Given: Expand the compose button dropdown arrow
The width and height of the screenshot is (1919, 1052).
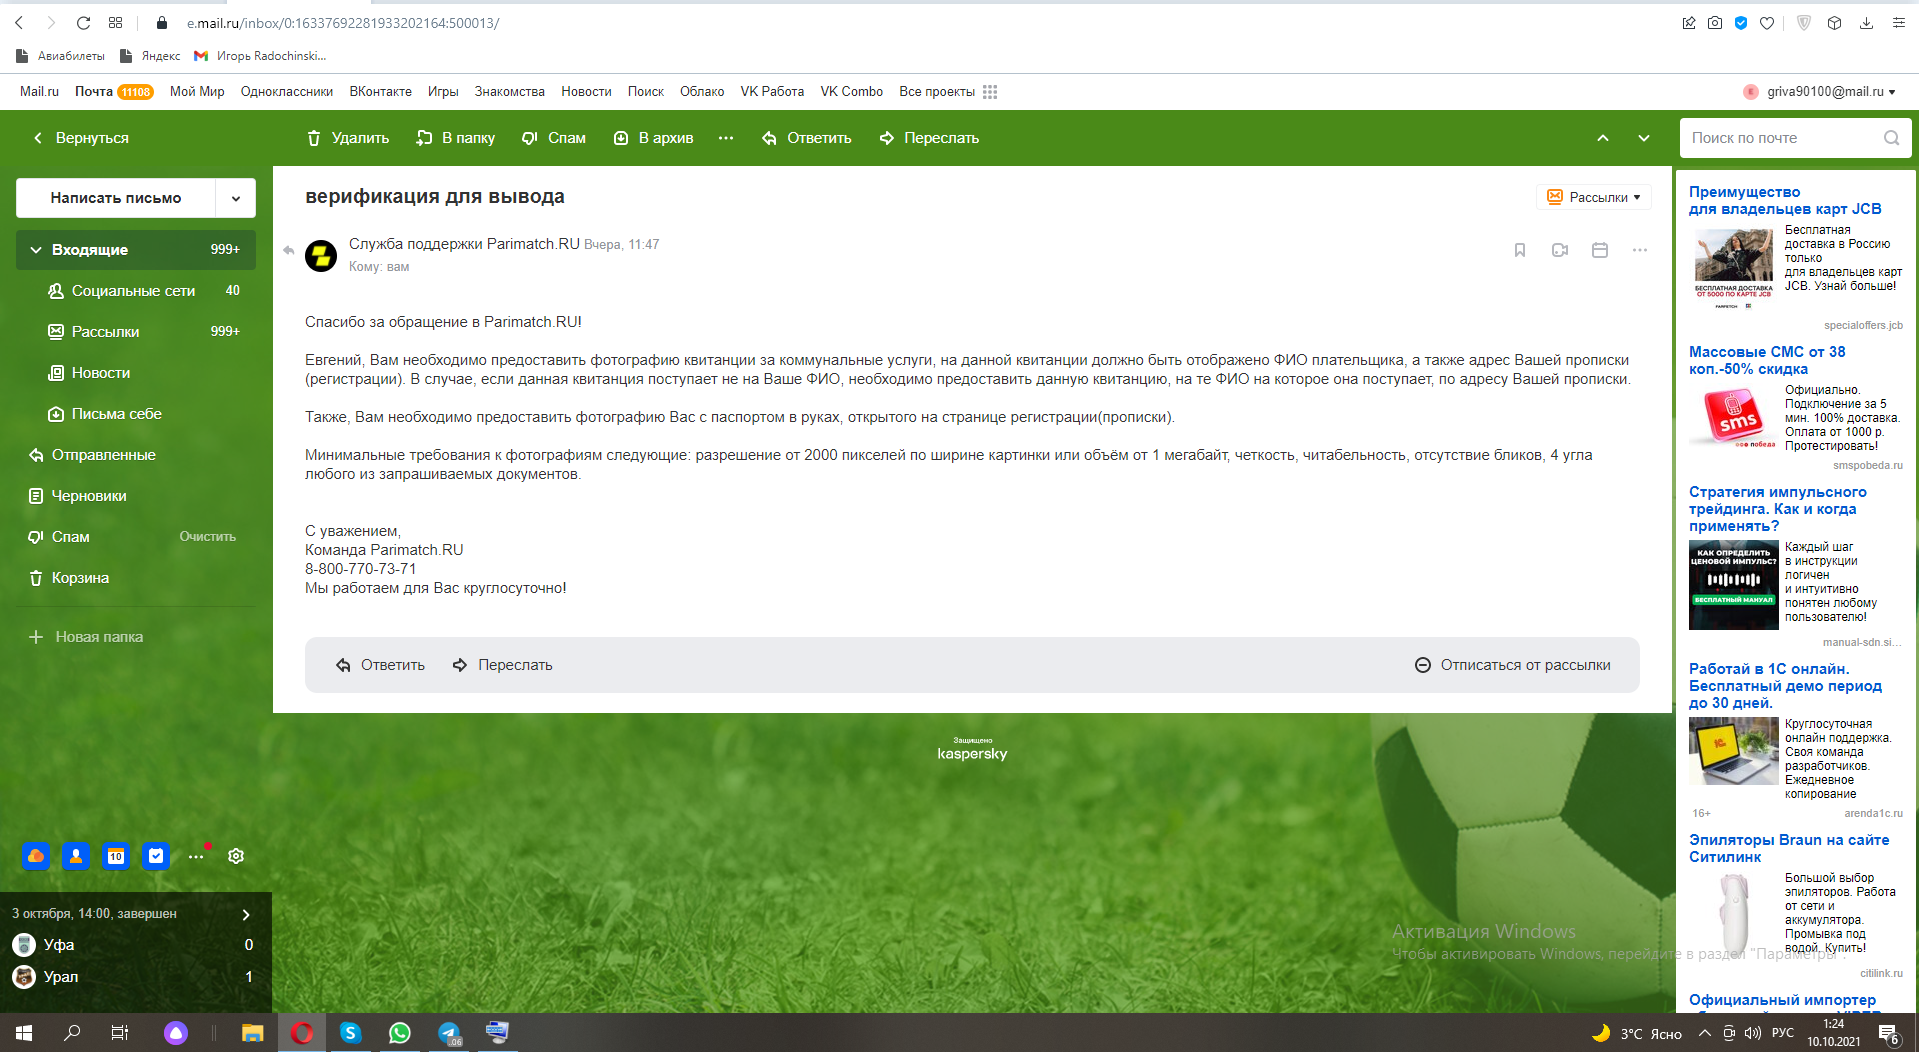Looking at the screenshot, I should pyautogui.click(x=236, y=198).
